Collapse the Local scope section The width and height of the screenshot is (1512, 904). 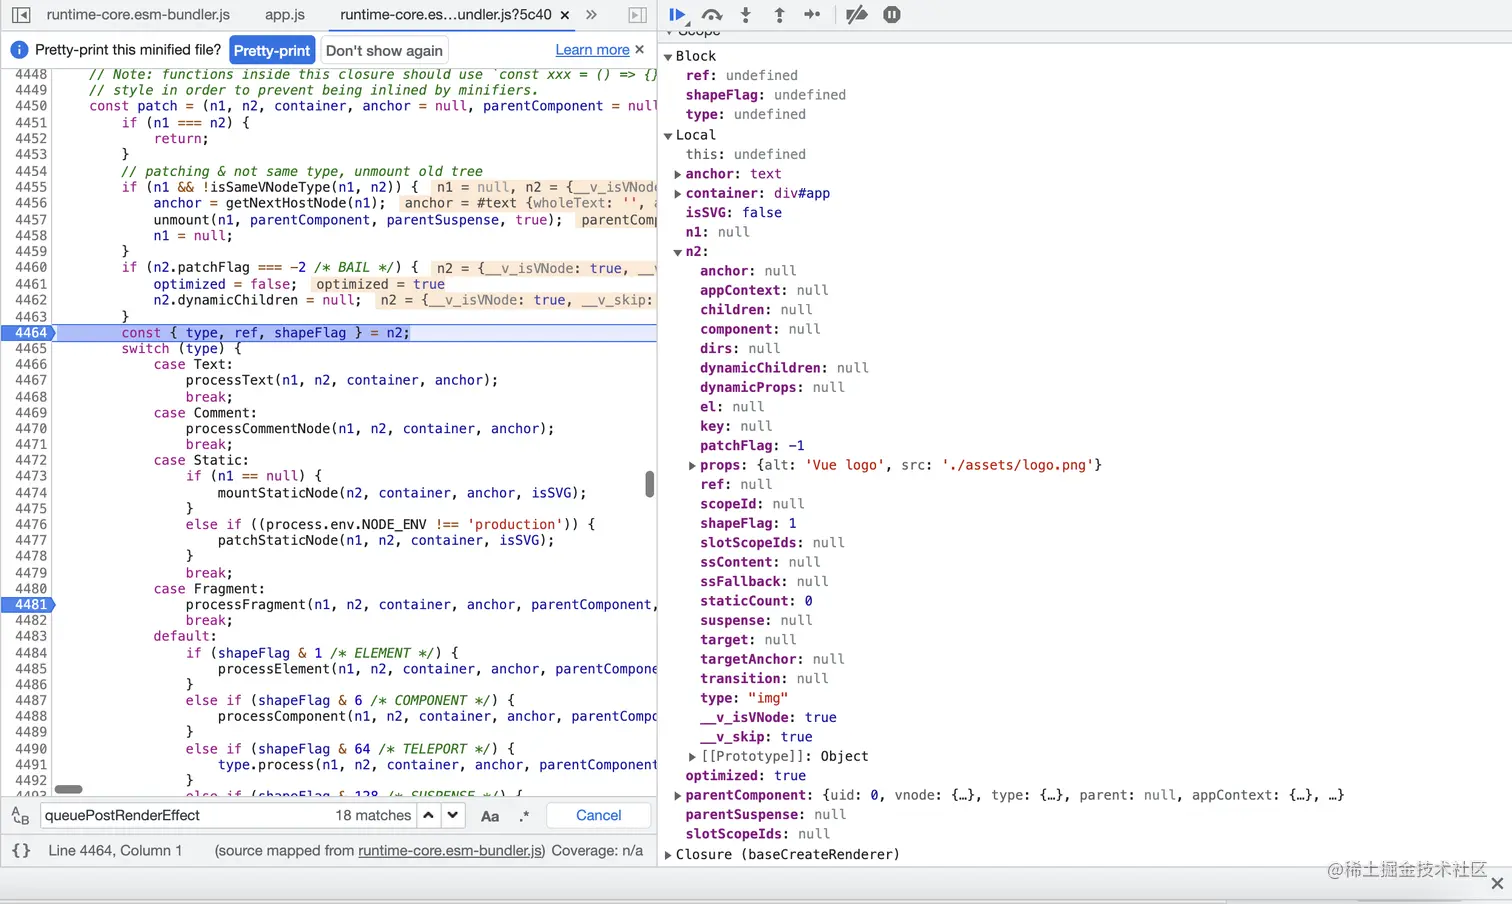[668, 136]
